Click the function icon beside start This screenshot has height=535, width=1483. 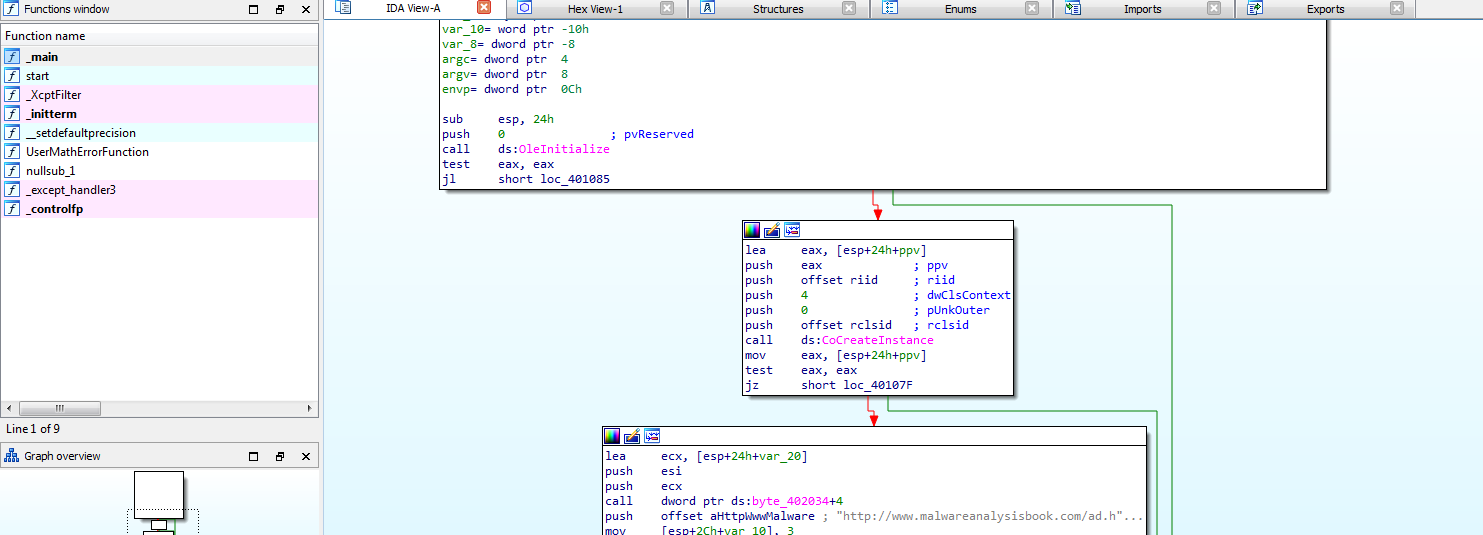[x=12, y=76]
